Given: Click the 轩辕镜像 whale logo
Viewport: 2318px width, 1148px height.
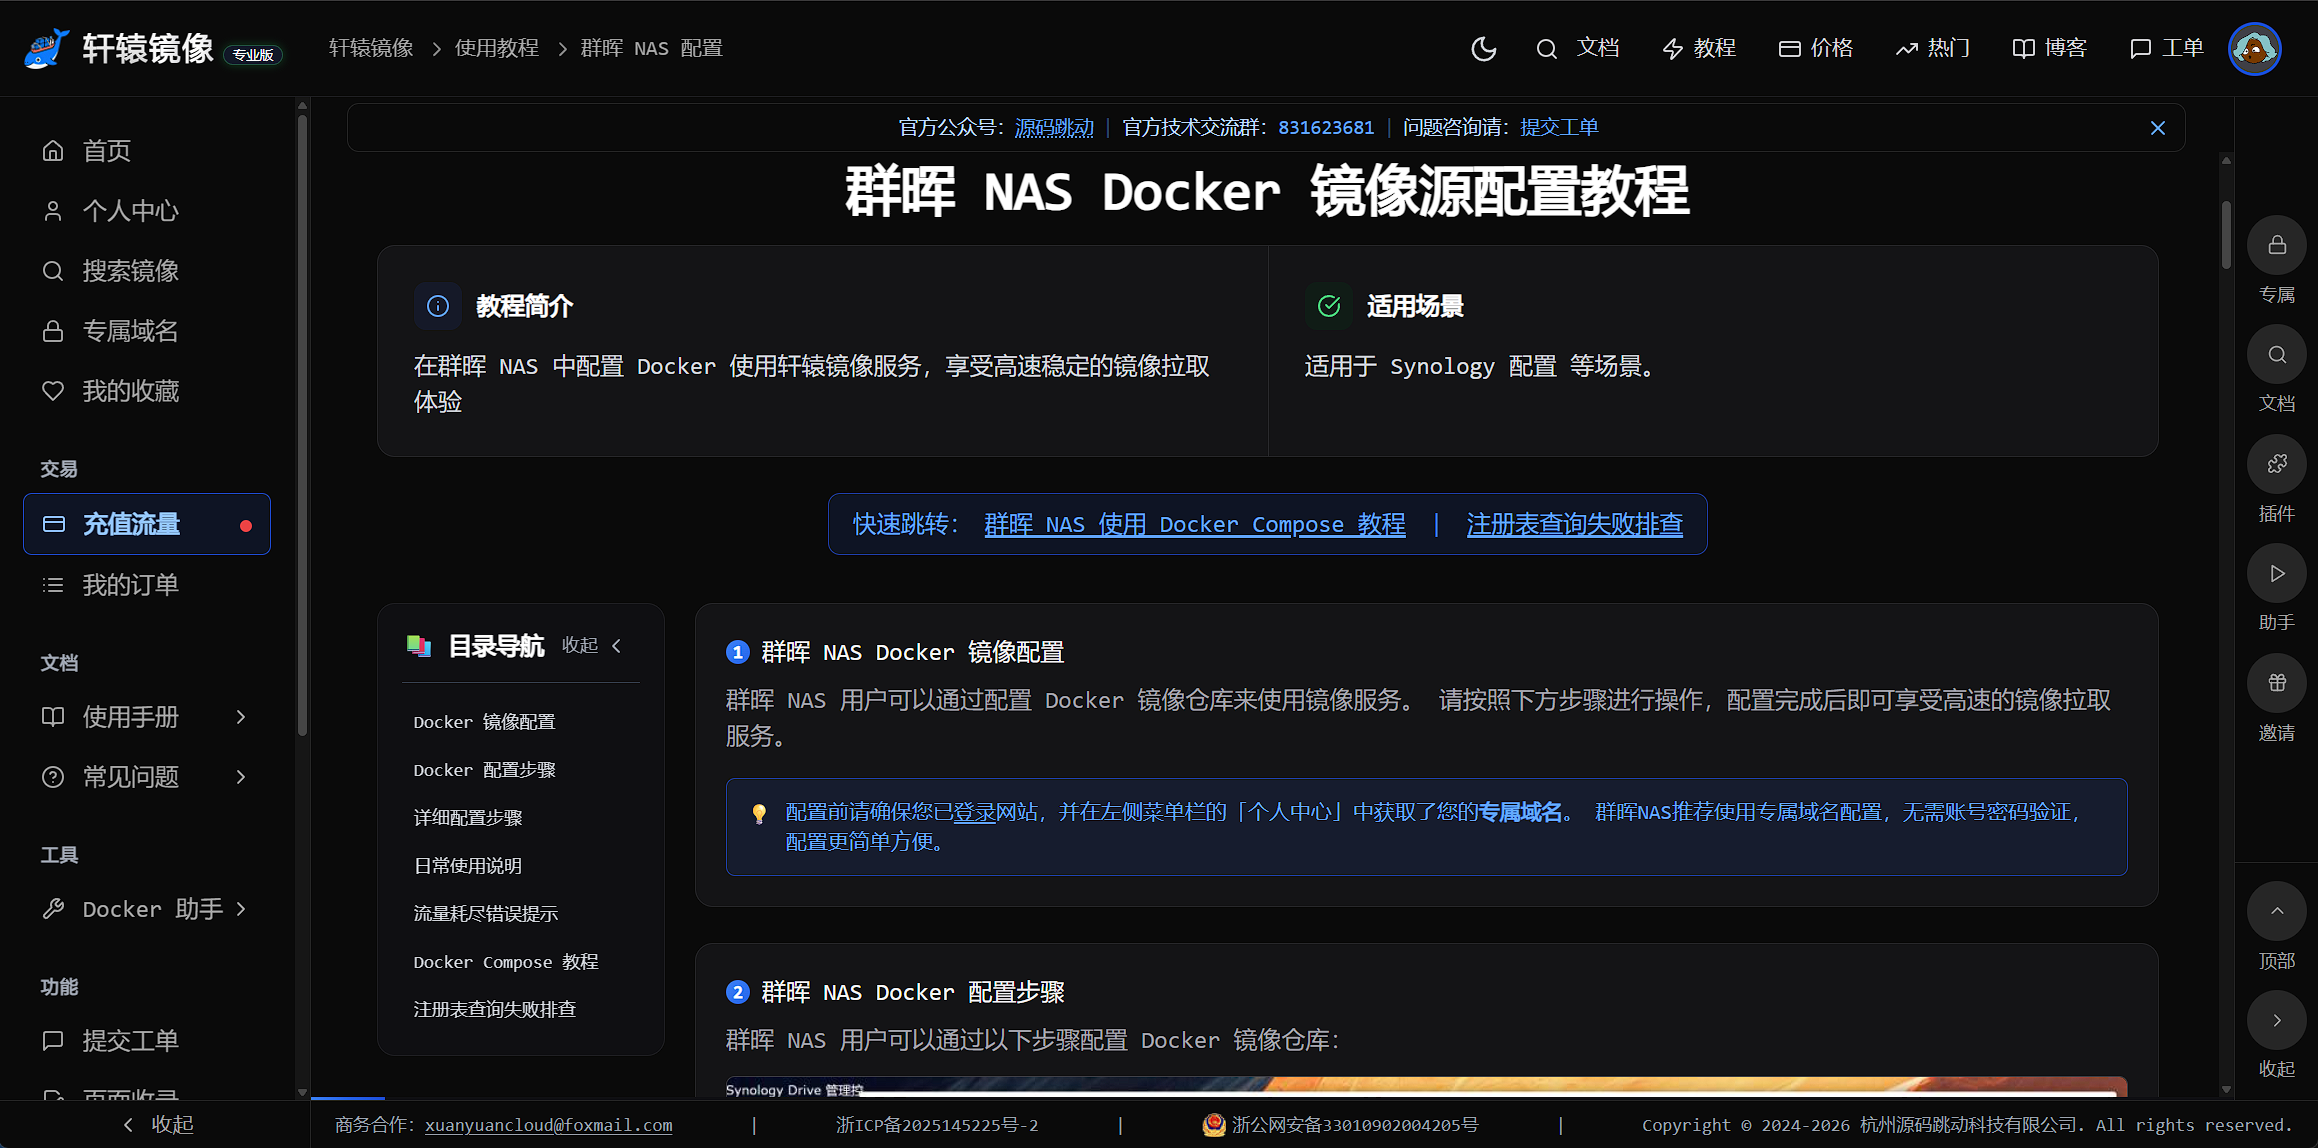Looking at the screenshot, I should tap(46, 48).
